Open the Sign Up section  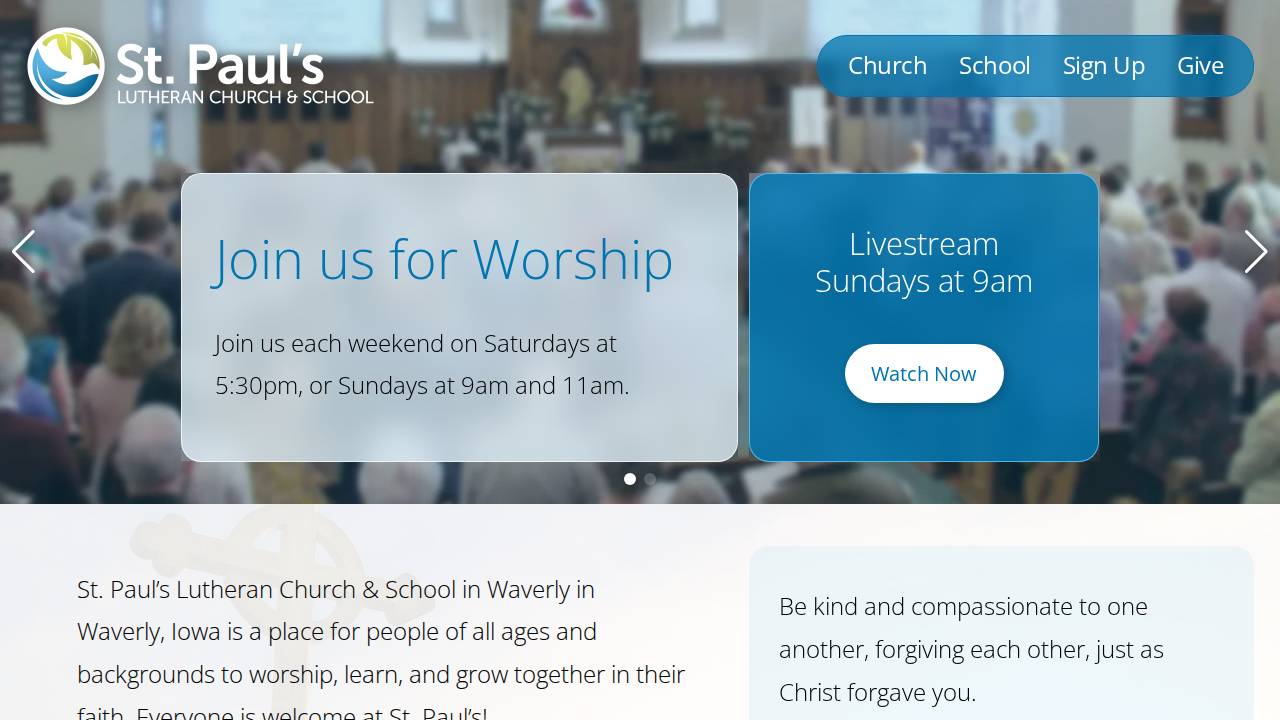(x=1103, y=65)
